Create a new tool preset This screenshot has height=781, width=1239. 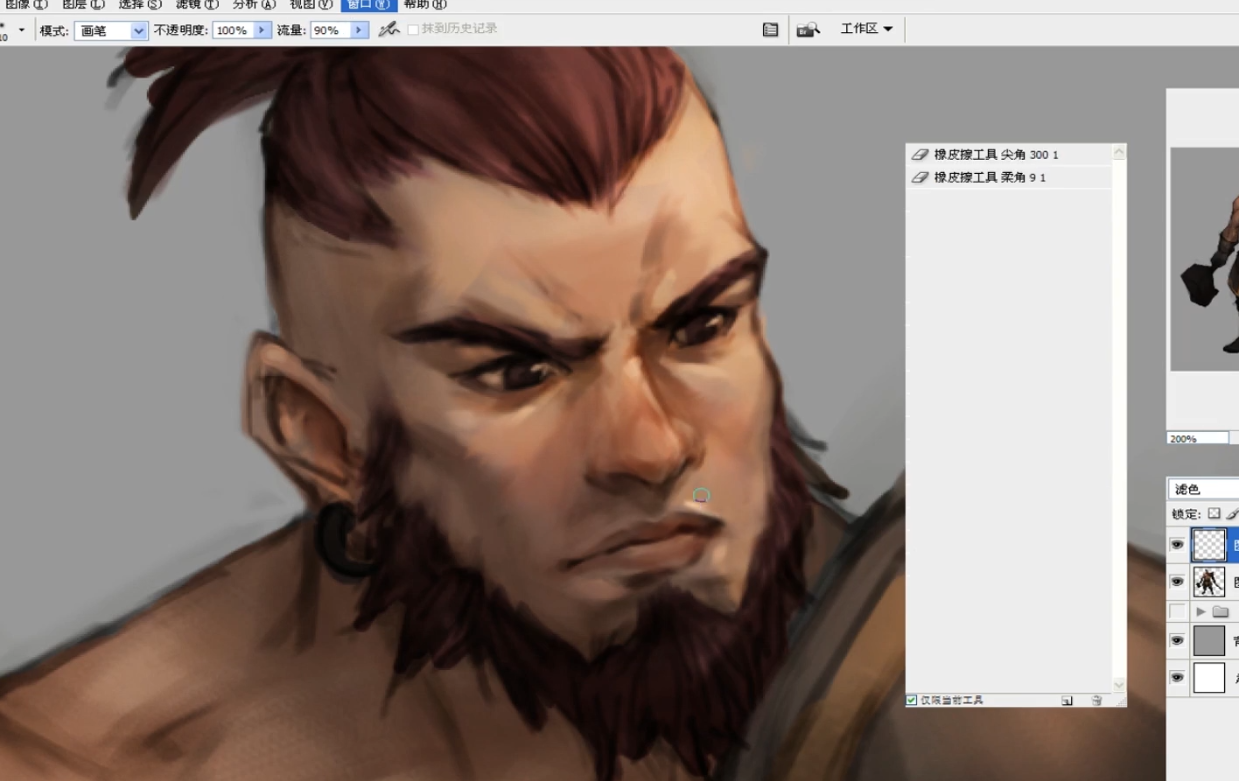tap(1067, 701)
